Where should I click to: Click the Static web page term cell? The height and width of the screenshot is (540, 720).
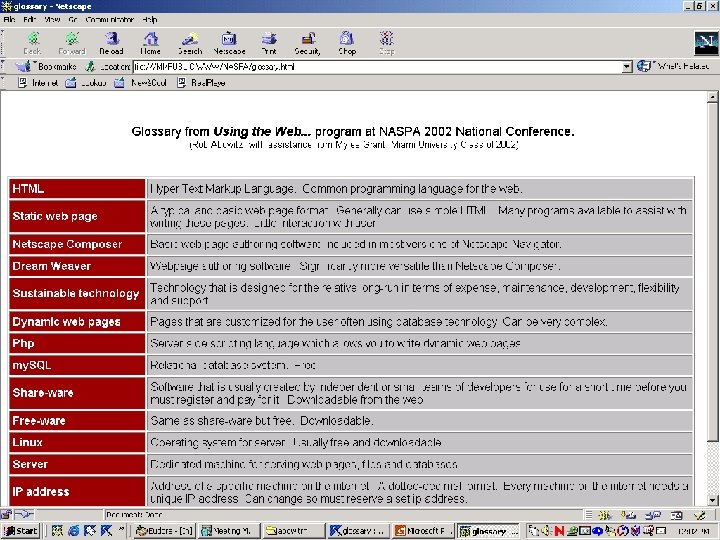pyautogui.click(x=77, y=216)
